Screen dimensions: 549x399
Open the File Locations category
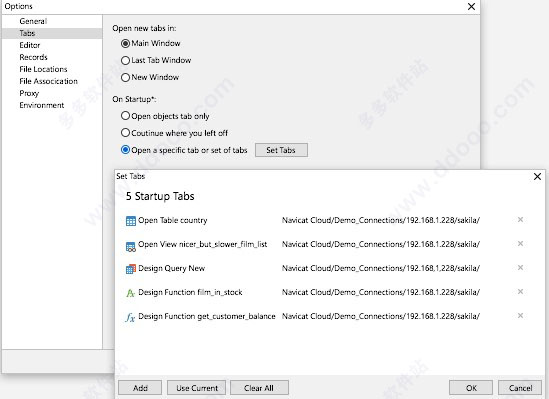43,69
